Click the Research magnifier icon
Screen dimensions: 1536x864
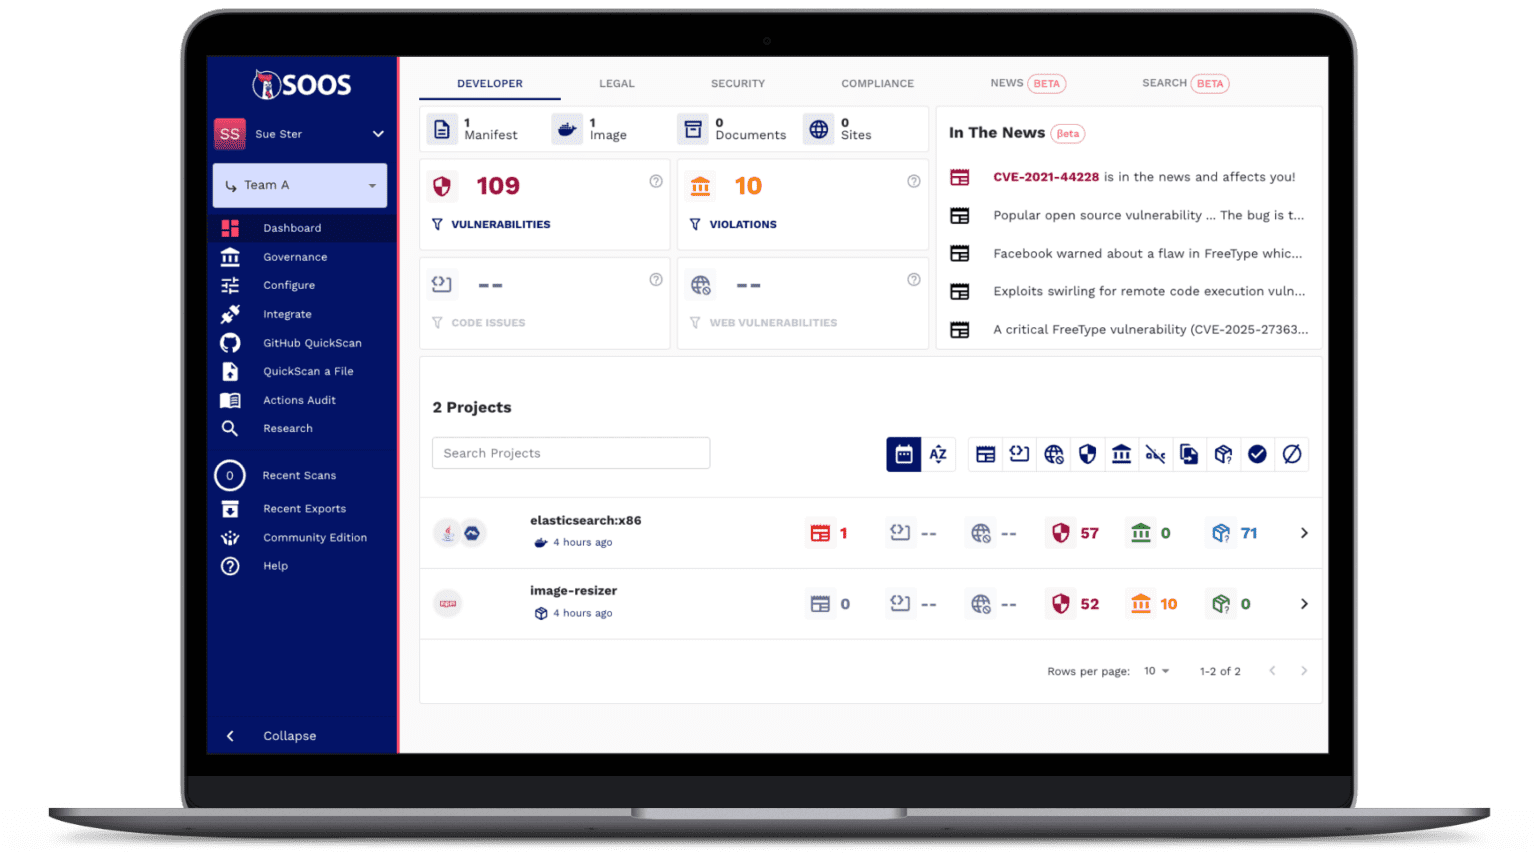click(x=230, y=428)
